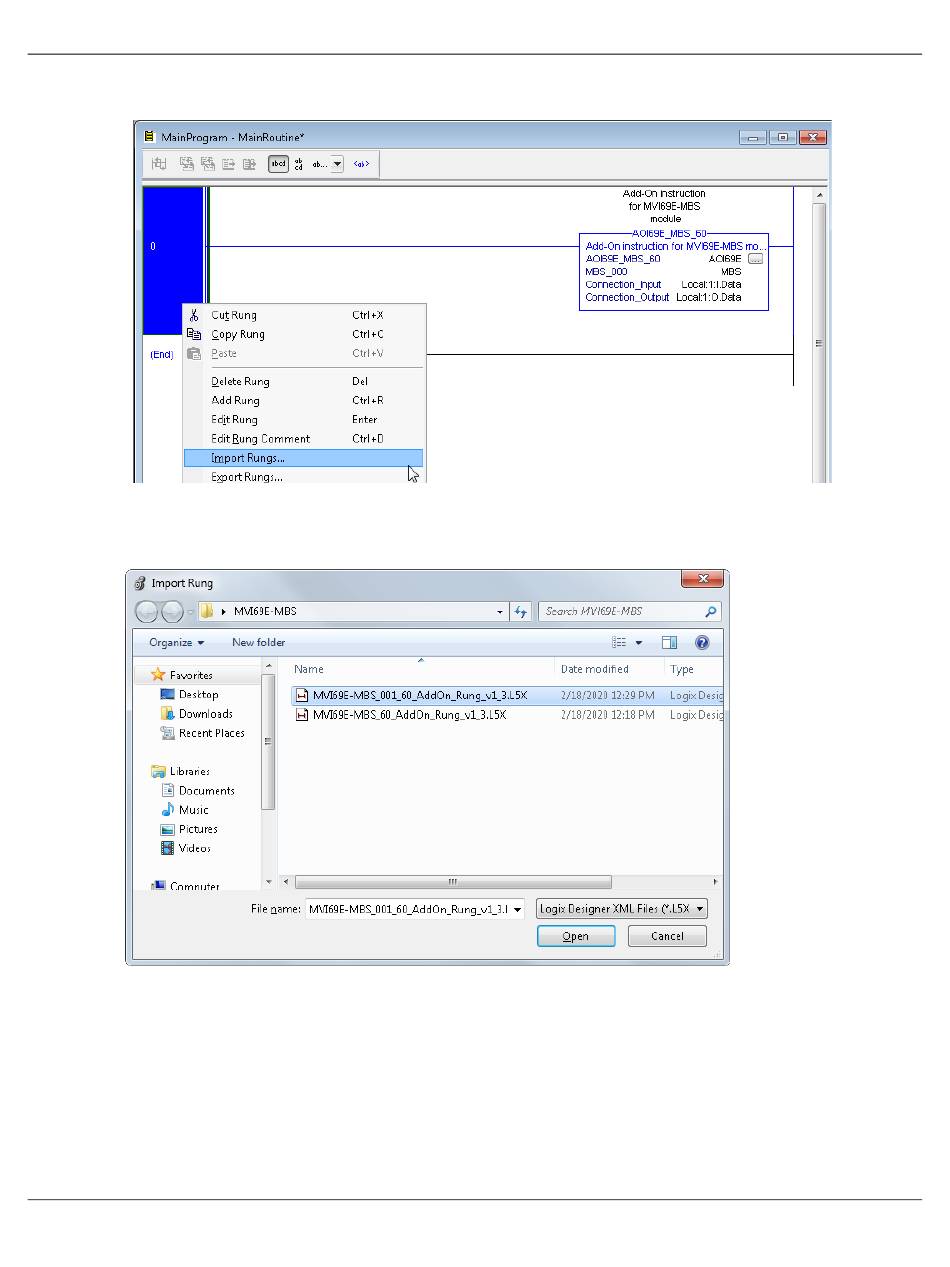Click the stacked 'ab cd' toolbar icon
Viewport: 950px width, 1267px height.
pyautogui.click(x=298, y=164)
